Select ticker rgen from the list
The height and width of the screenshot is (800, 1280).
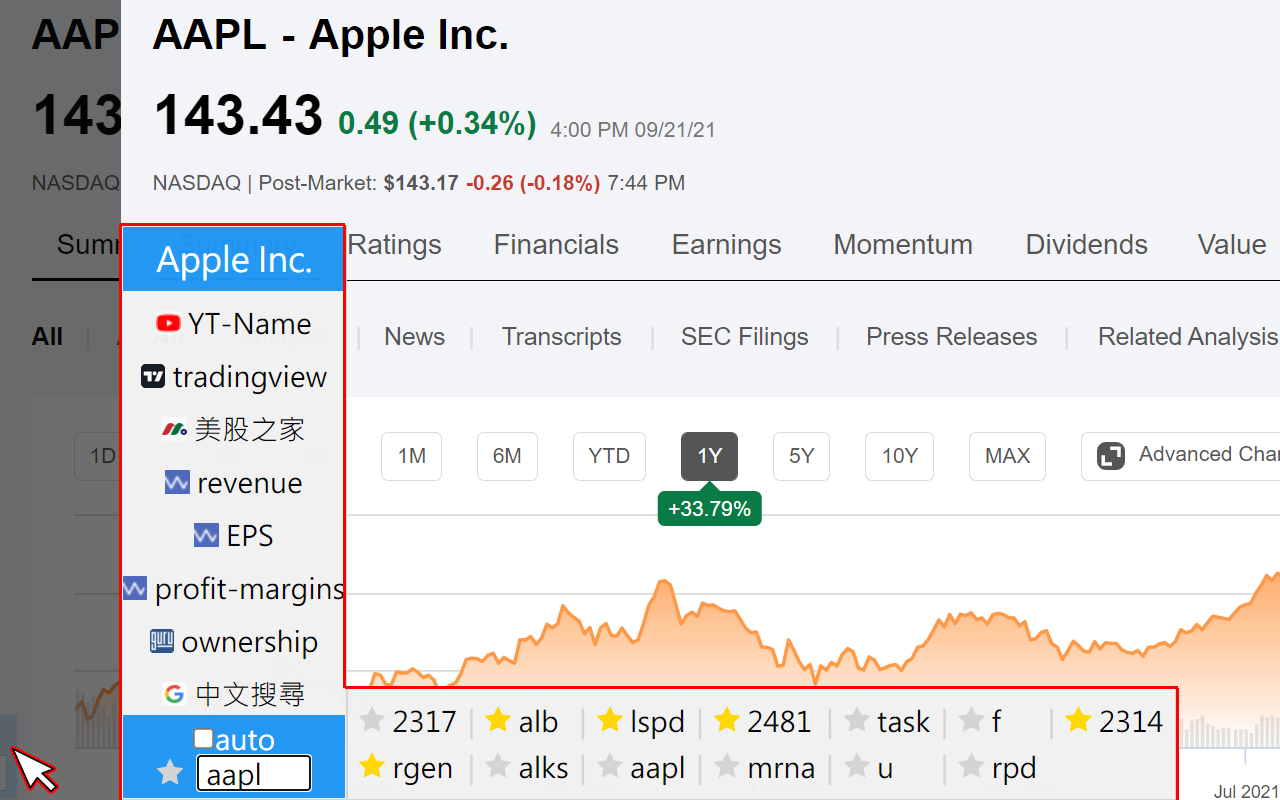423,769
